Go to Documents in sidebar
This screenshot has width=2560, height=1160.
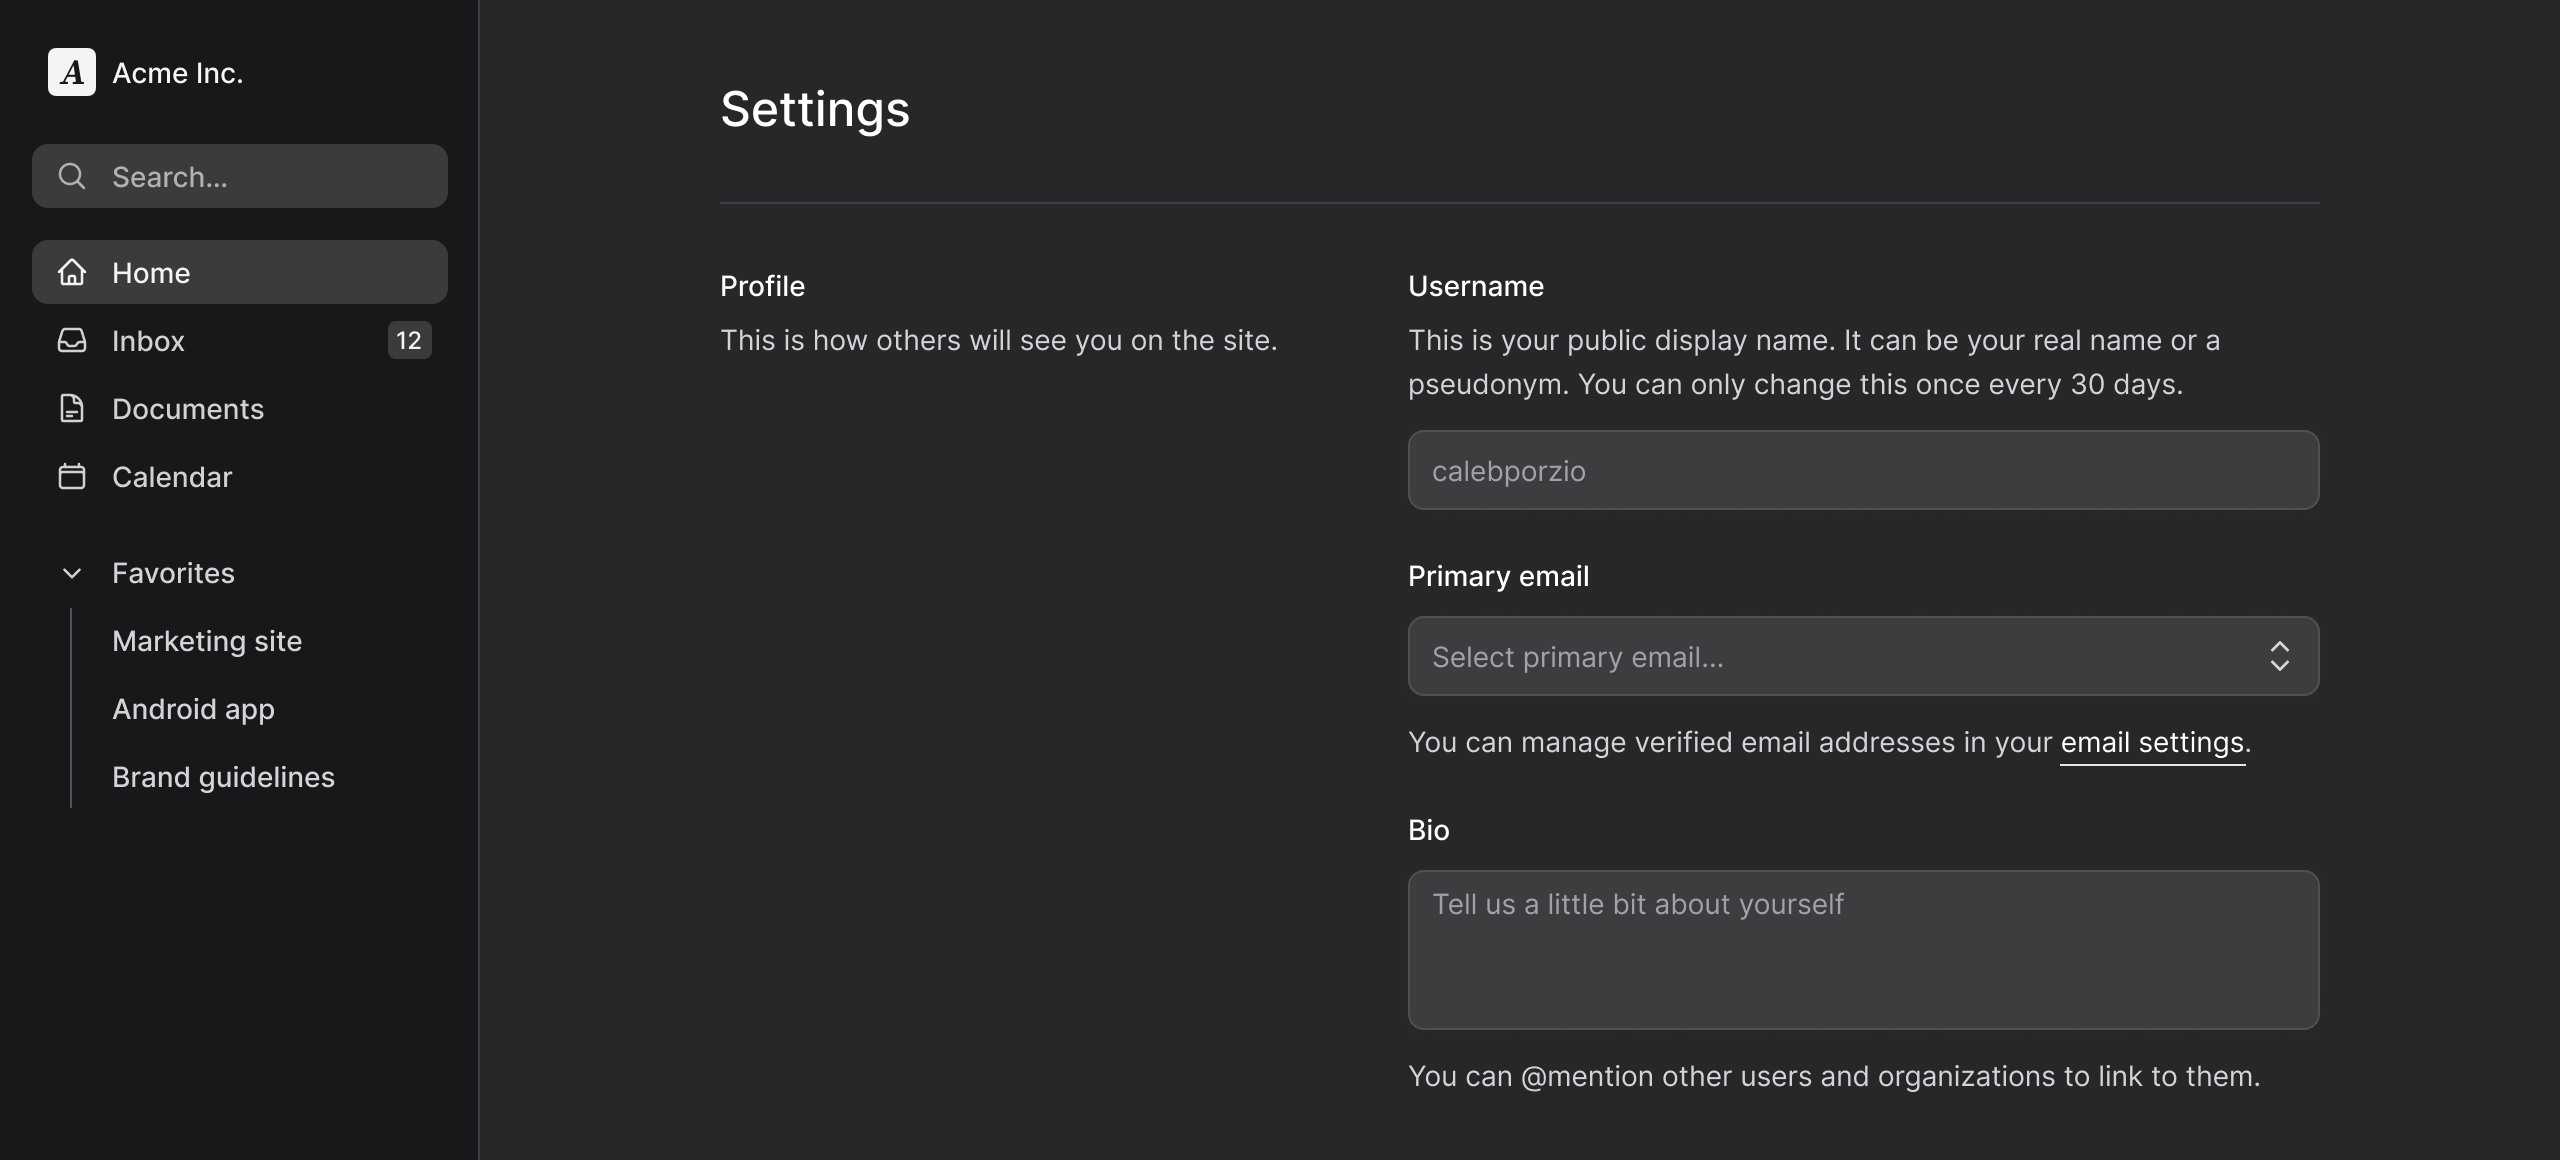pos(188,409)
